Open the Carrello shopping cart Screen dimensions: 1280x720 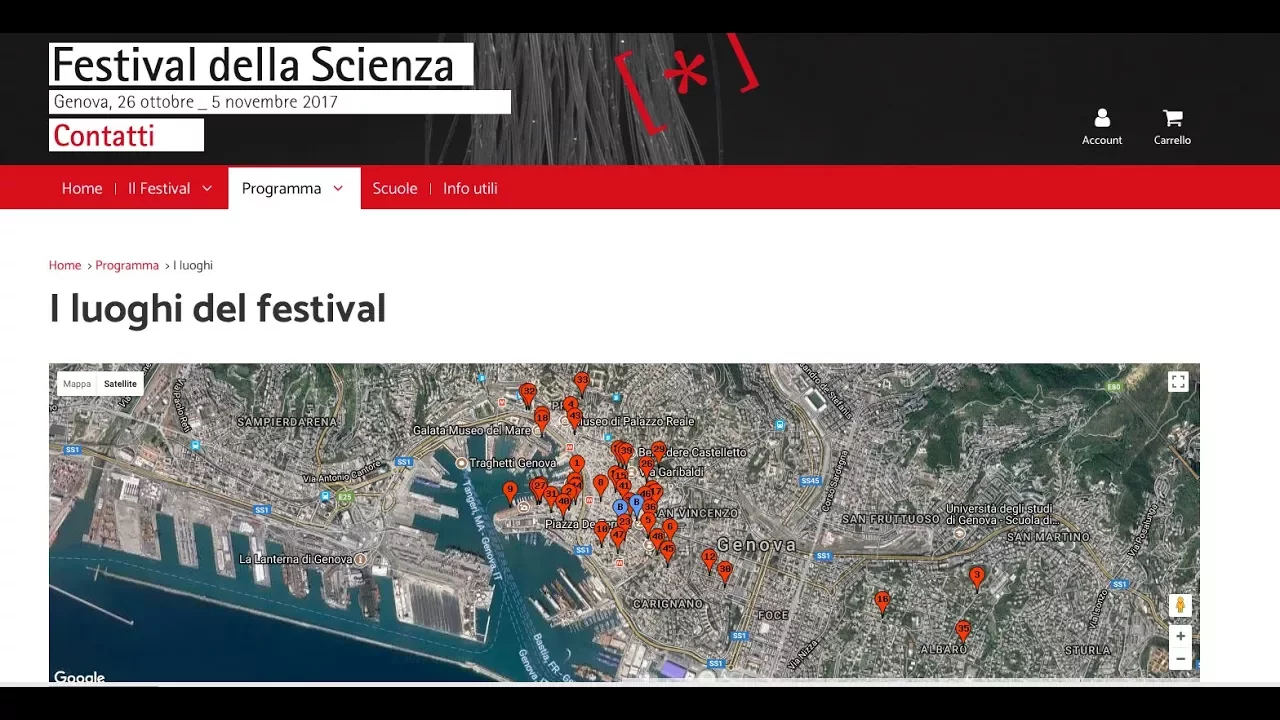coord(1172,127)
